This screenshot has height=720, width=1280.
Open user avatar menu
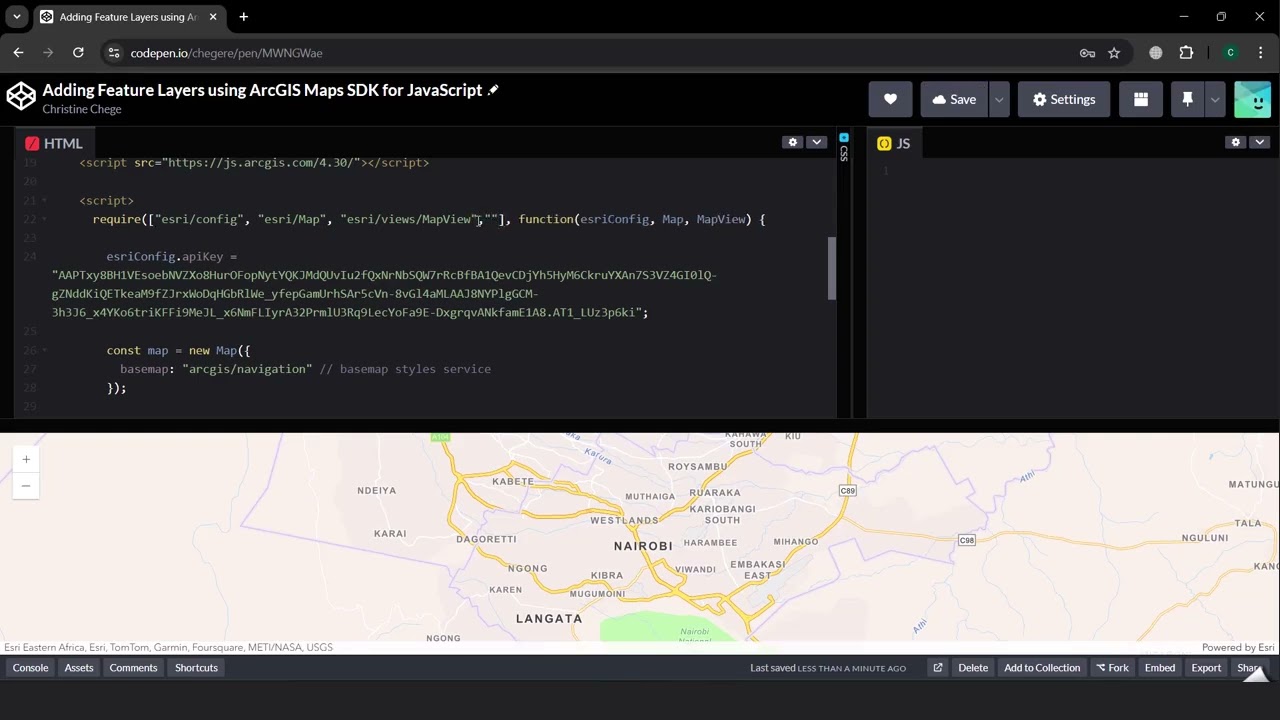point(1252,99)
